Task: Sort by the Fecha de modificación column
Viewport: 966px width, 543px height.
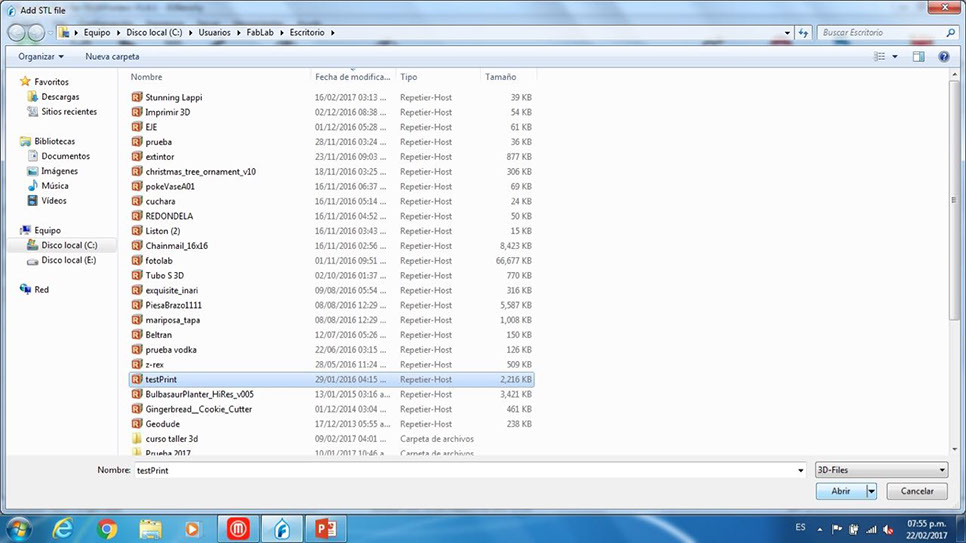Action: click(353, 77)
